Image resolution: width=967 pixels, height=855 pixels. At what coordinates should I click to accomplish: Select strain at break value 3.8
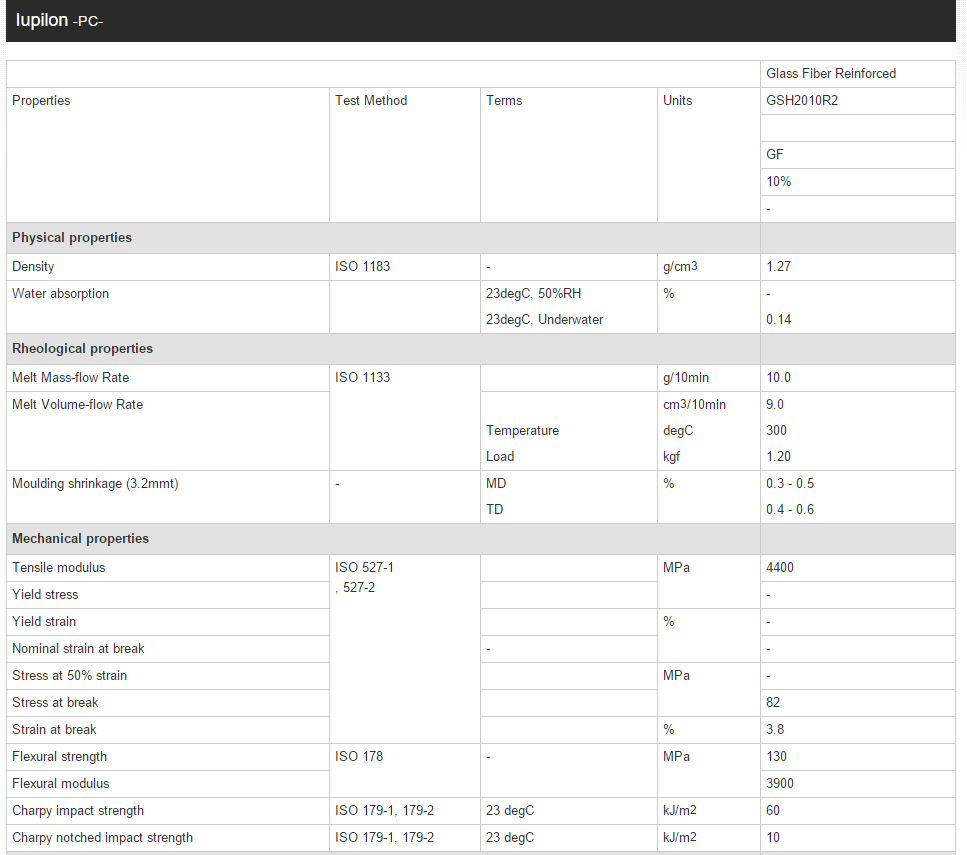coord(775,730)
